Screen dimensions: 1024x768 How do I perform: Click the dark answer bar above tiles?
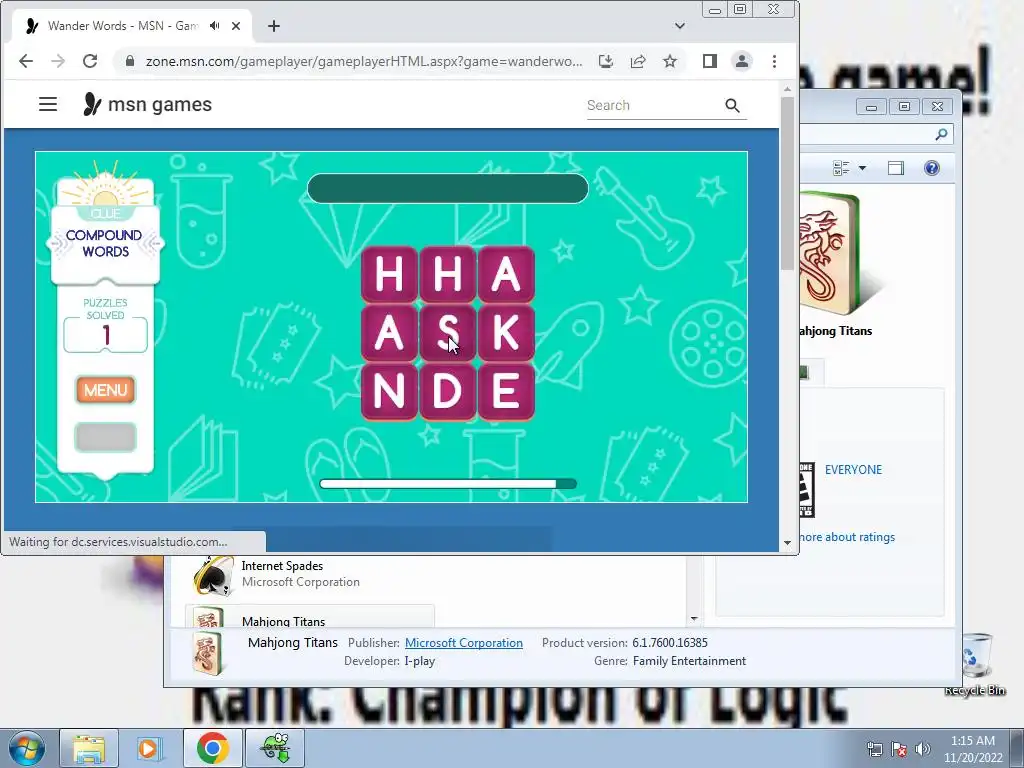[x=448, y=189]
